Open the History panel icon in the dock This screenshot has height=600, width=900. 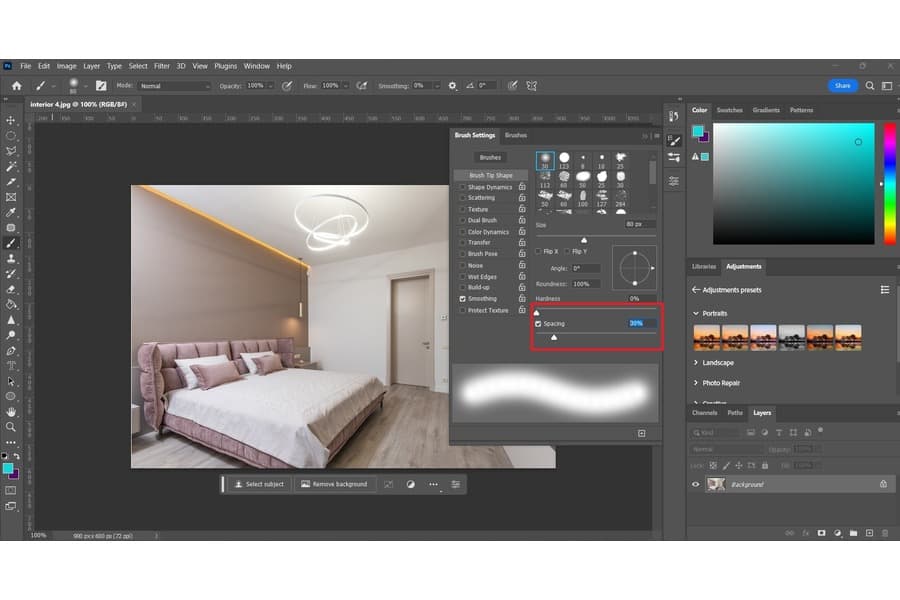coord(674,117)
